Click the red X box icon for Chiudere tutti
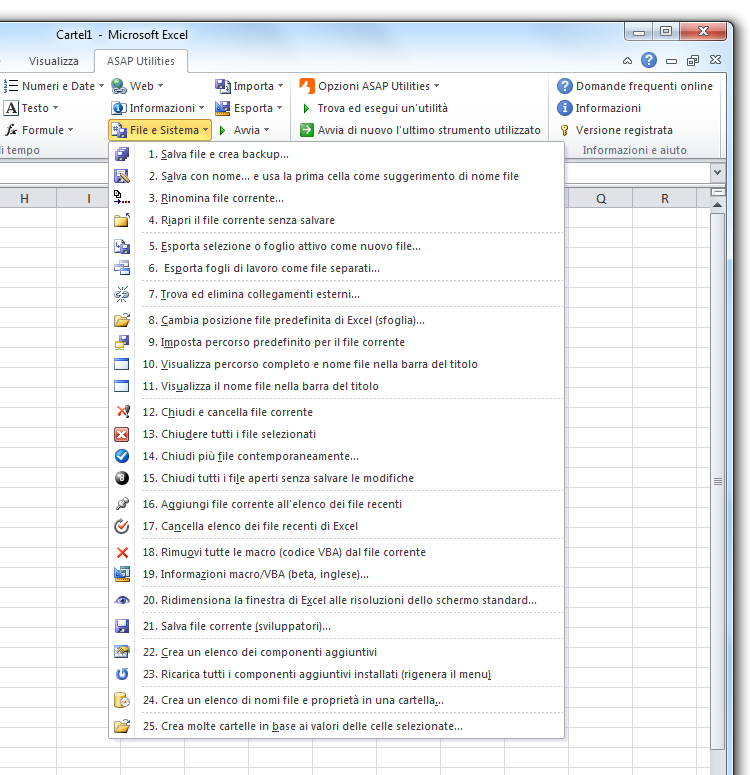Screen dimensions: 750x775 tap(122, 434)
